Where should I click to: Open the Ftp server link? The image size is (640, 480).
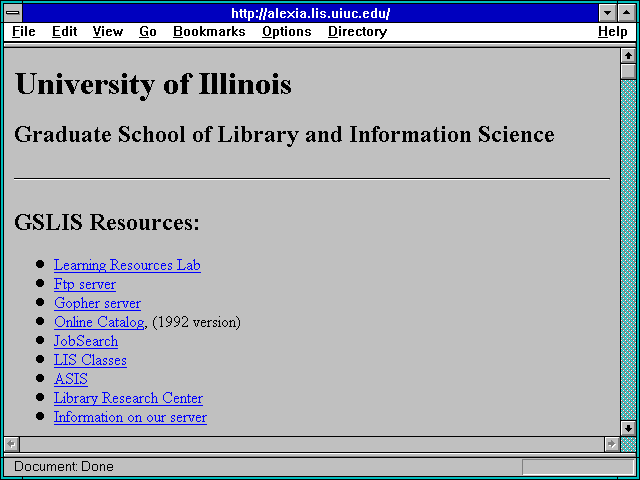tap(85, 284)
